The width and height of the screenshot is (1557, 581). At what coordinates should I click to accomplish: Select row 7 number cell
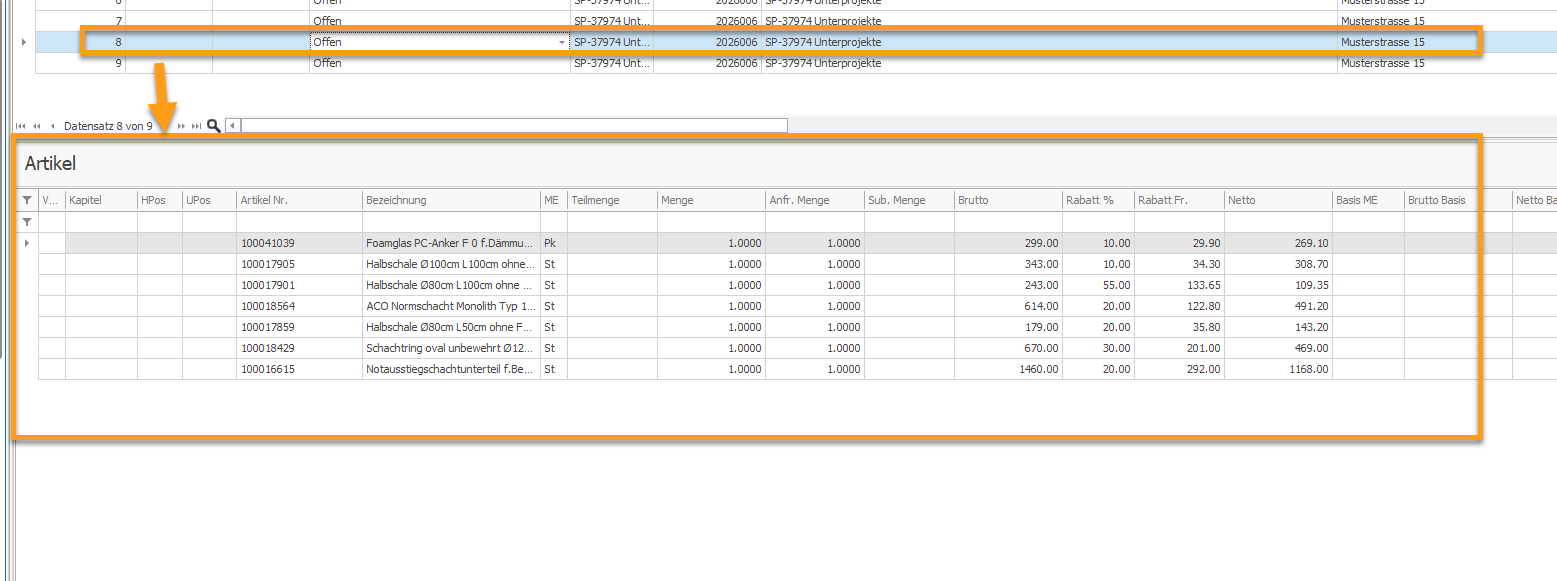click(x=81, y=21)
